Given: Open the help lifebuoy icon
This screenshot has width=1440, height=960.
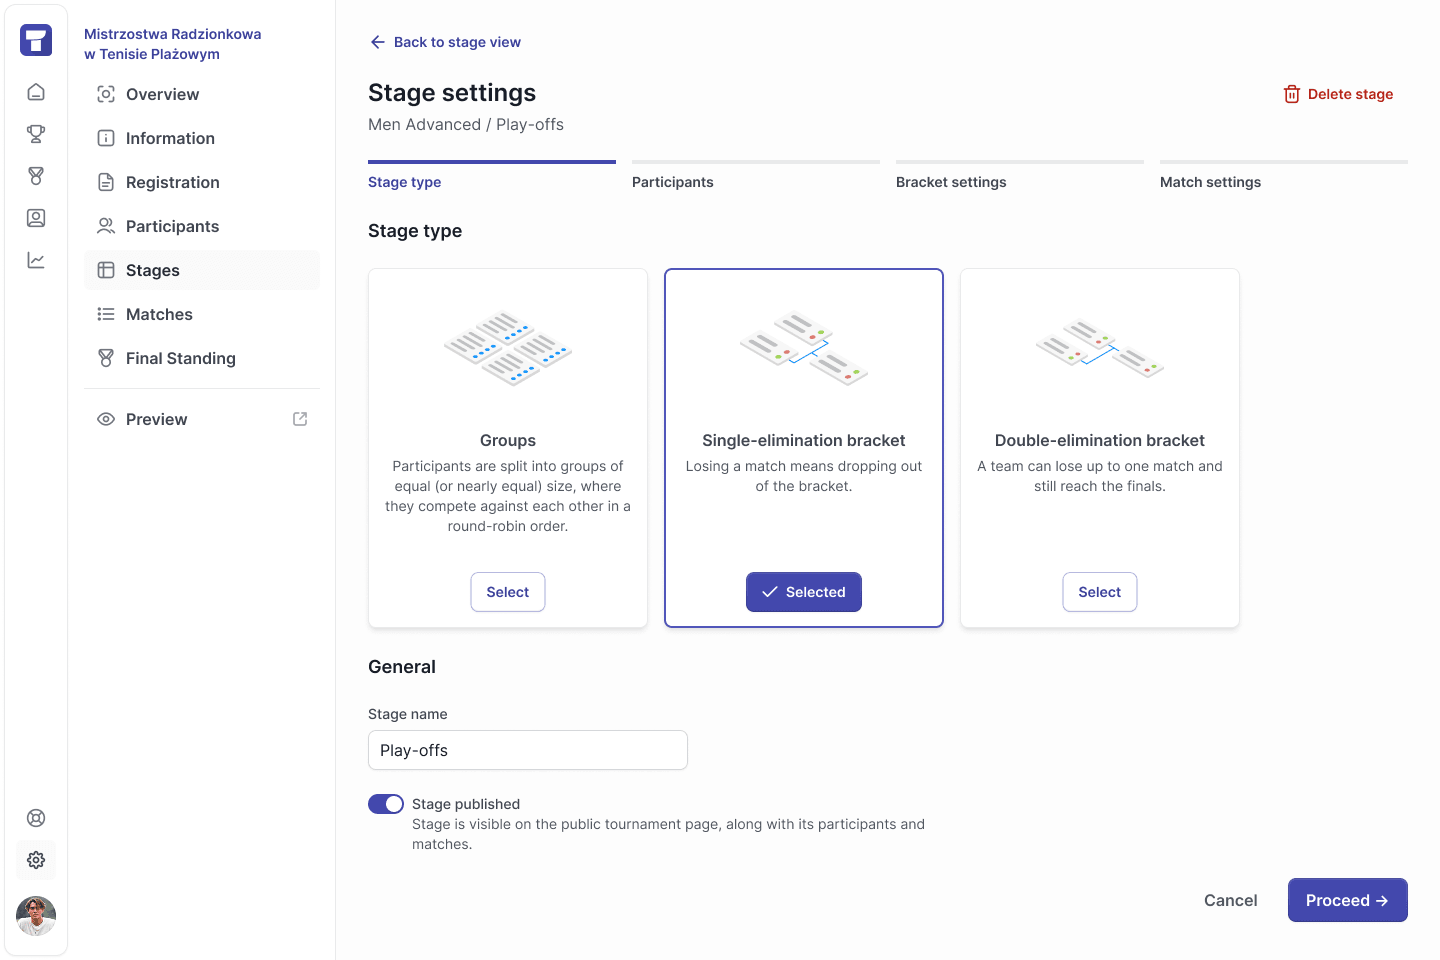Looking at the screenshot, I should tap(36, 818).
